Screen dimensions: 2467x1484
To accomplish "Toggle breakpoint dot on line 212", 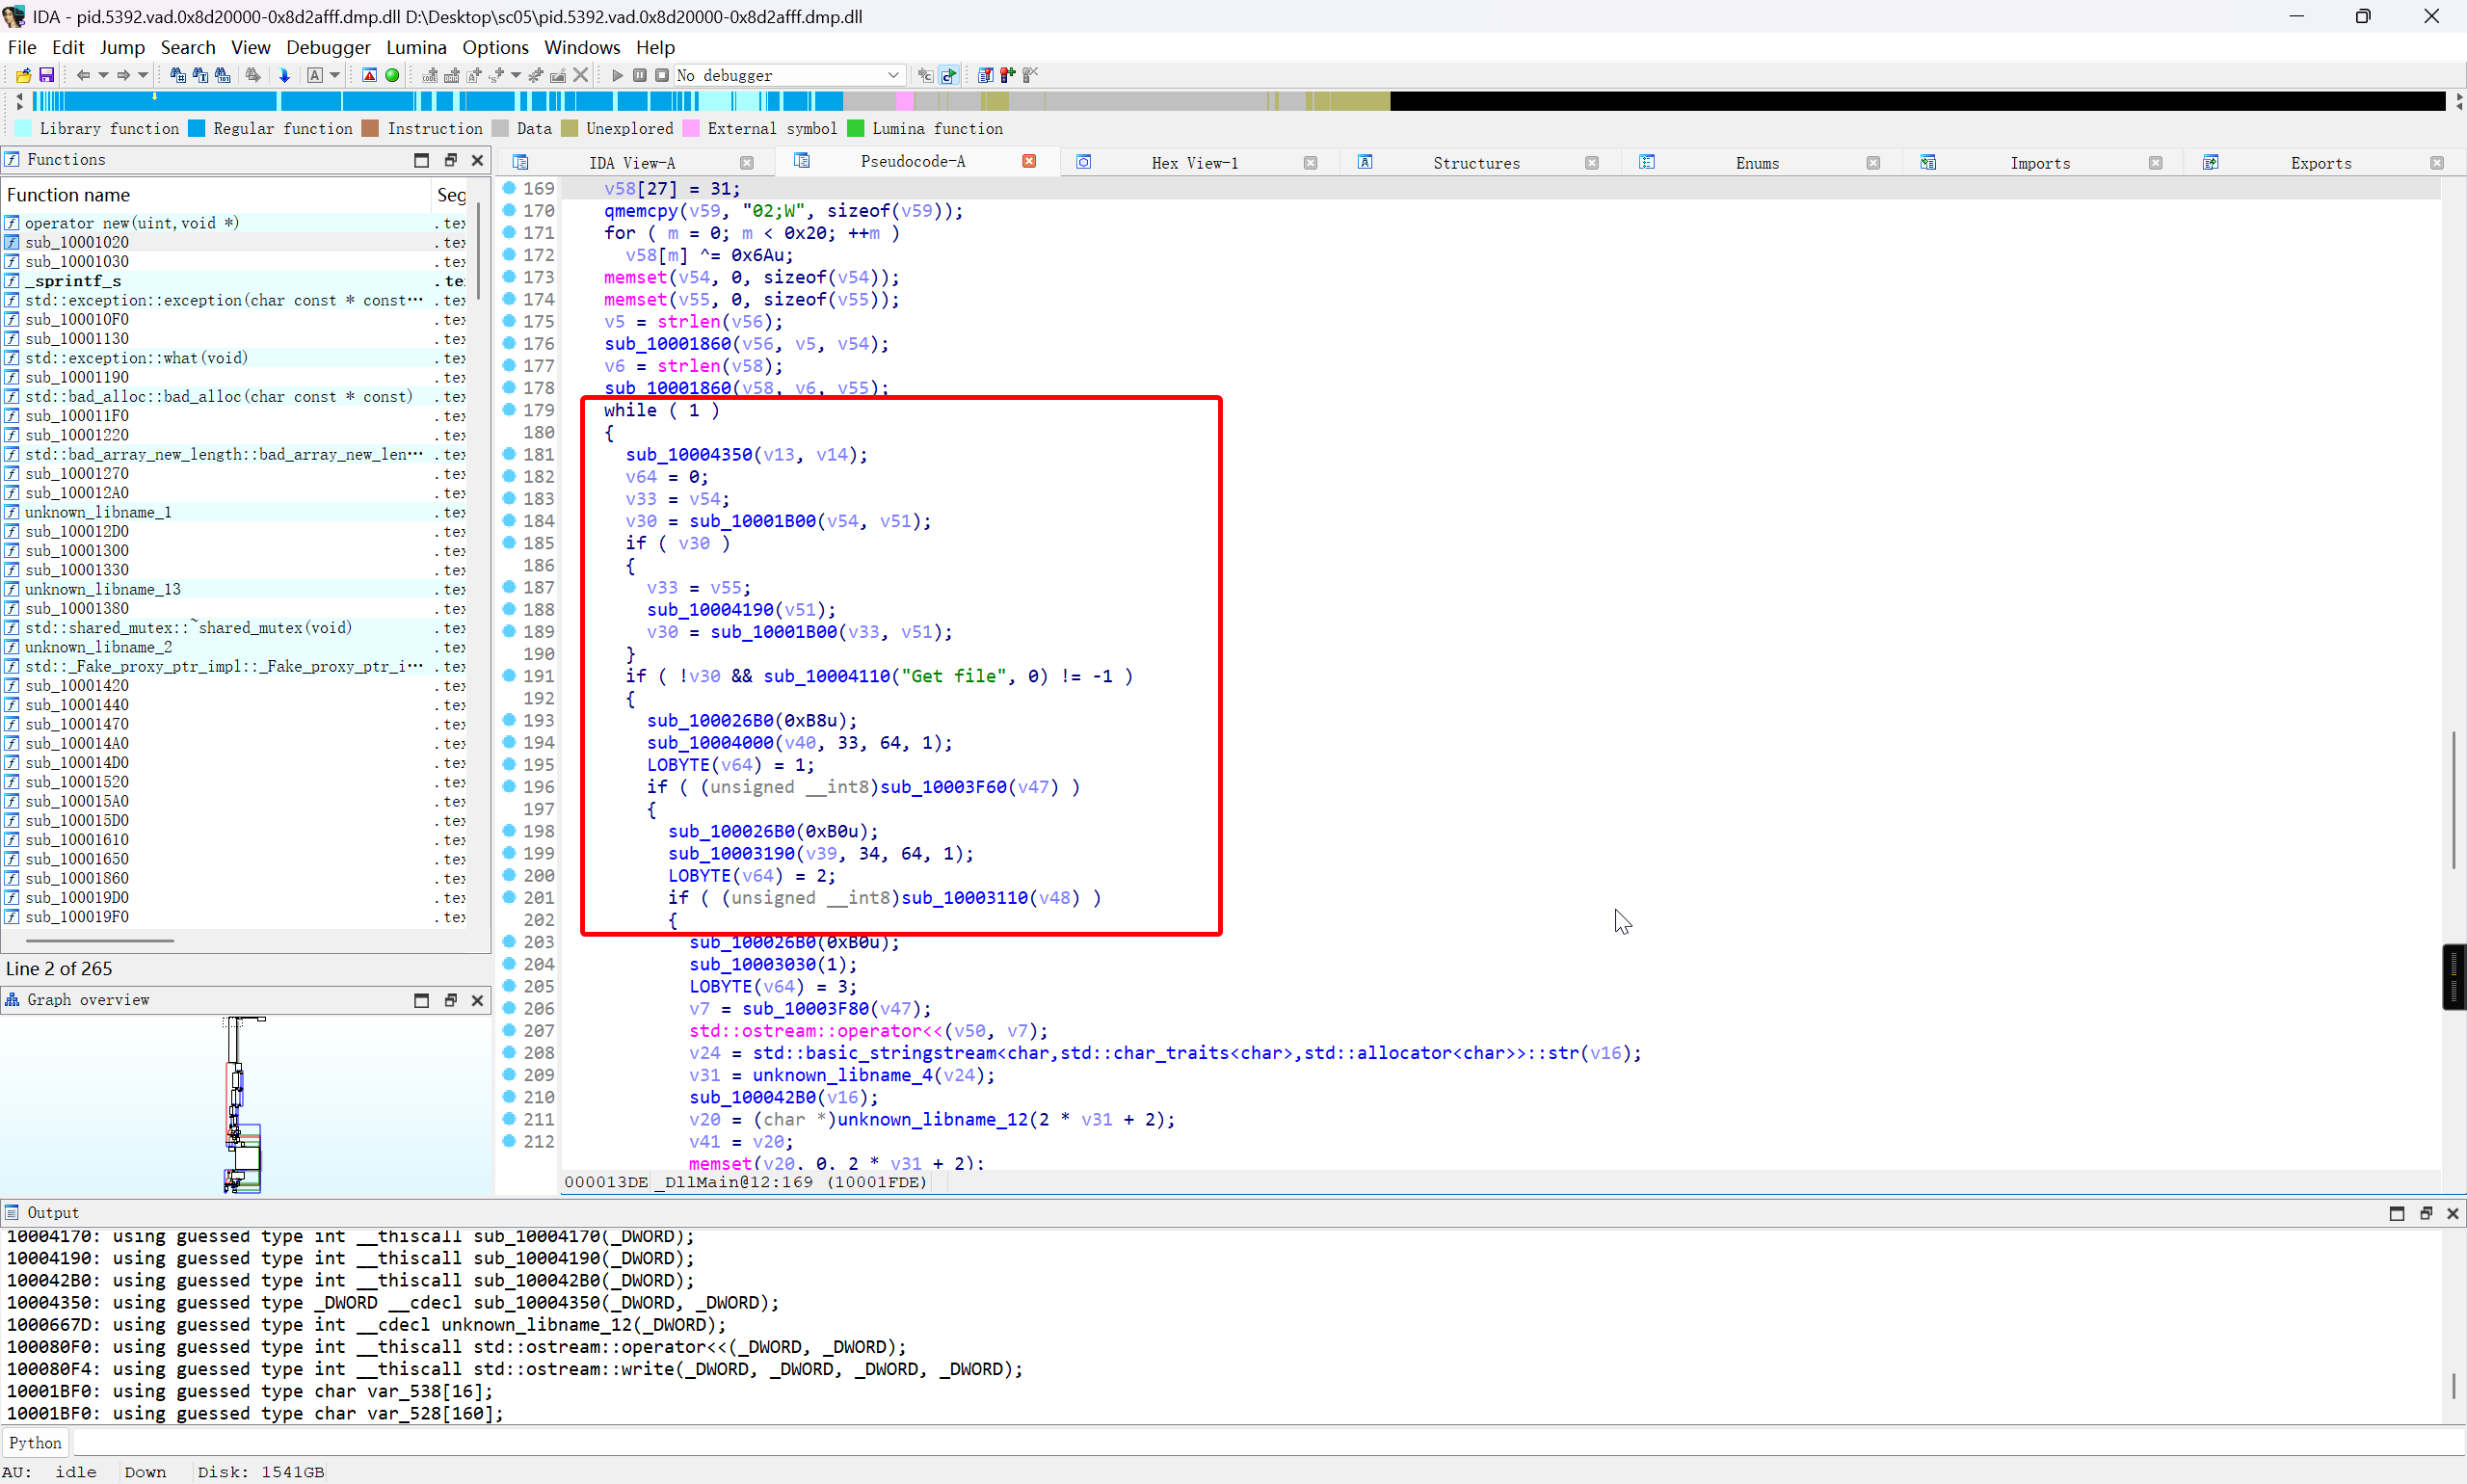I will click(509, 1141).
